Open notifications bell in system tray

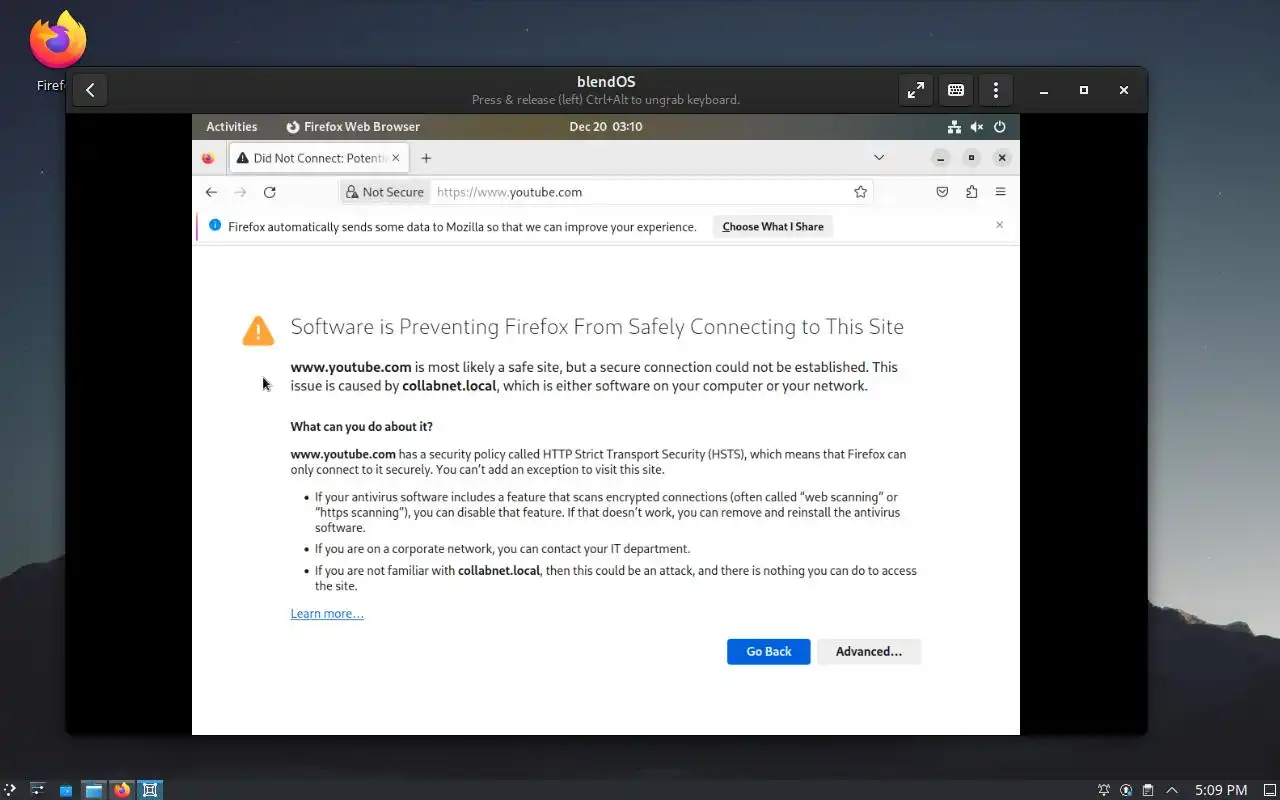tap(1104, 790)
